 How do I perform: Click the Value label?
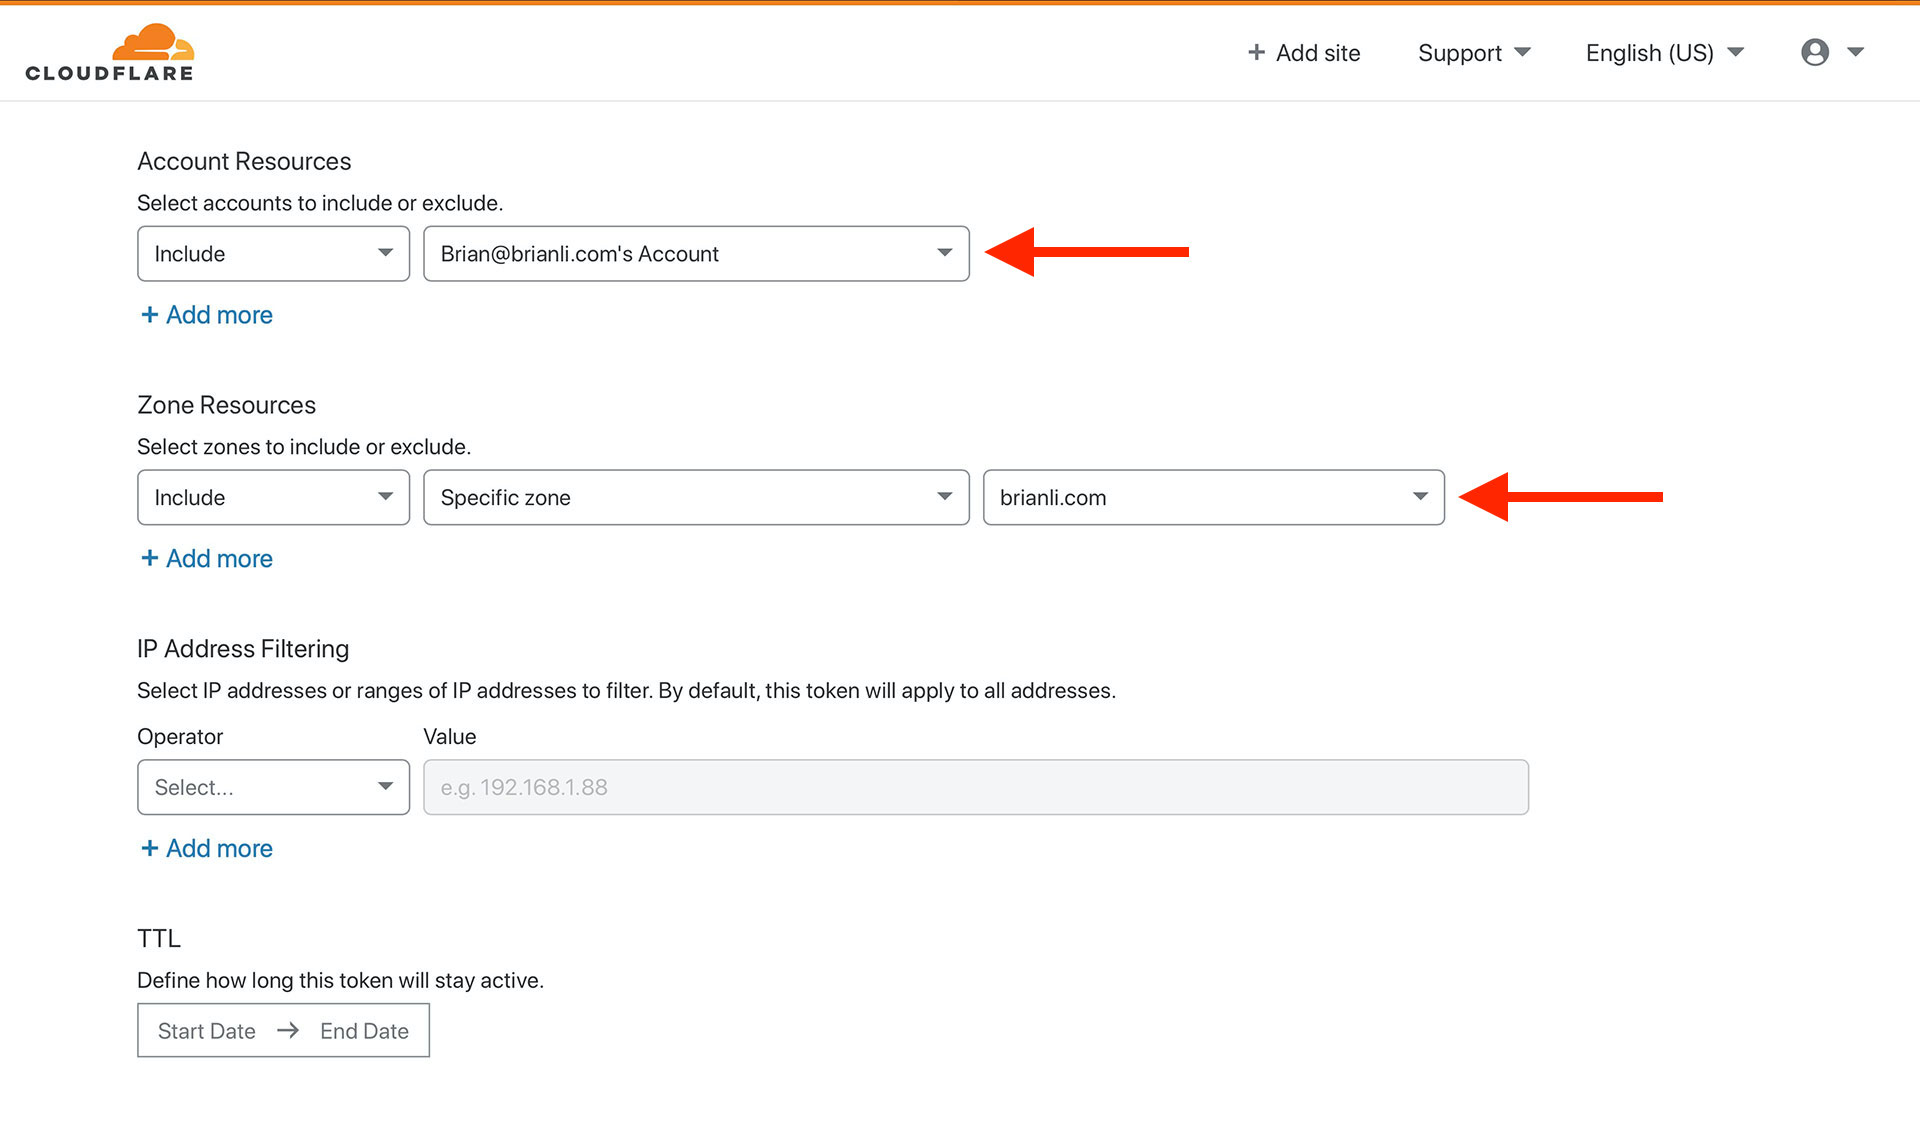pos(450,737)
